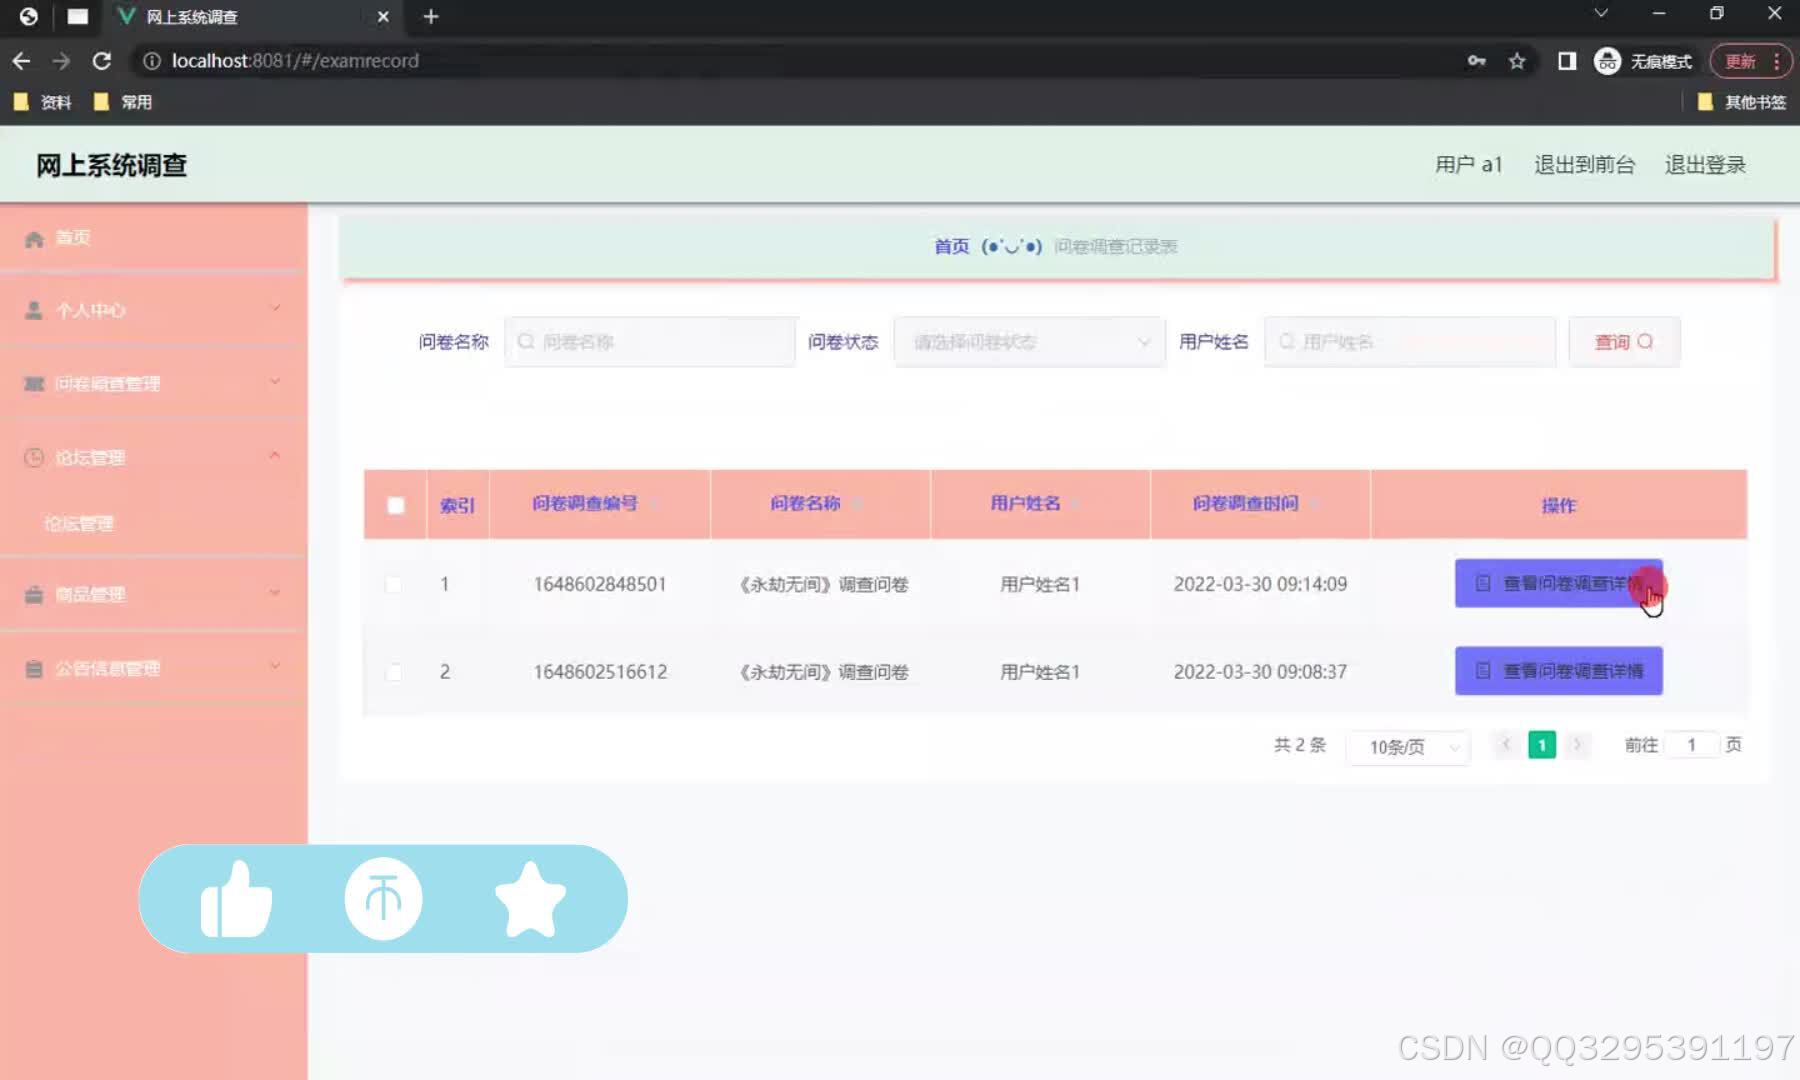The height and width of the screenshot is (1080, 1800).
Task: Open the new tab plus button
Action: click(x=431, y=17)
